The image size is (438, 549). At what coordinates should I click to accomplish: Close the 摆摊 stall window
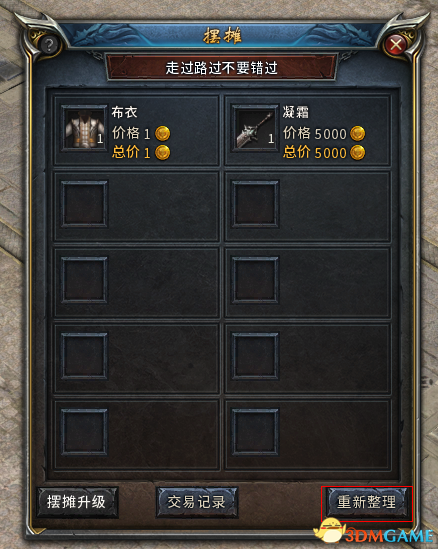pos(396,45)
